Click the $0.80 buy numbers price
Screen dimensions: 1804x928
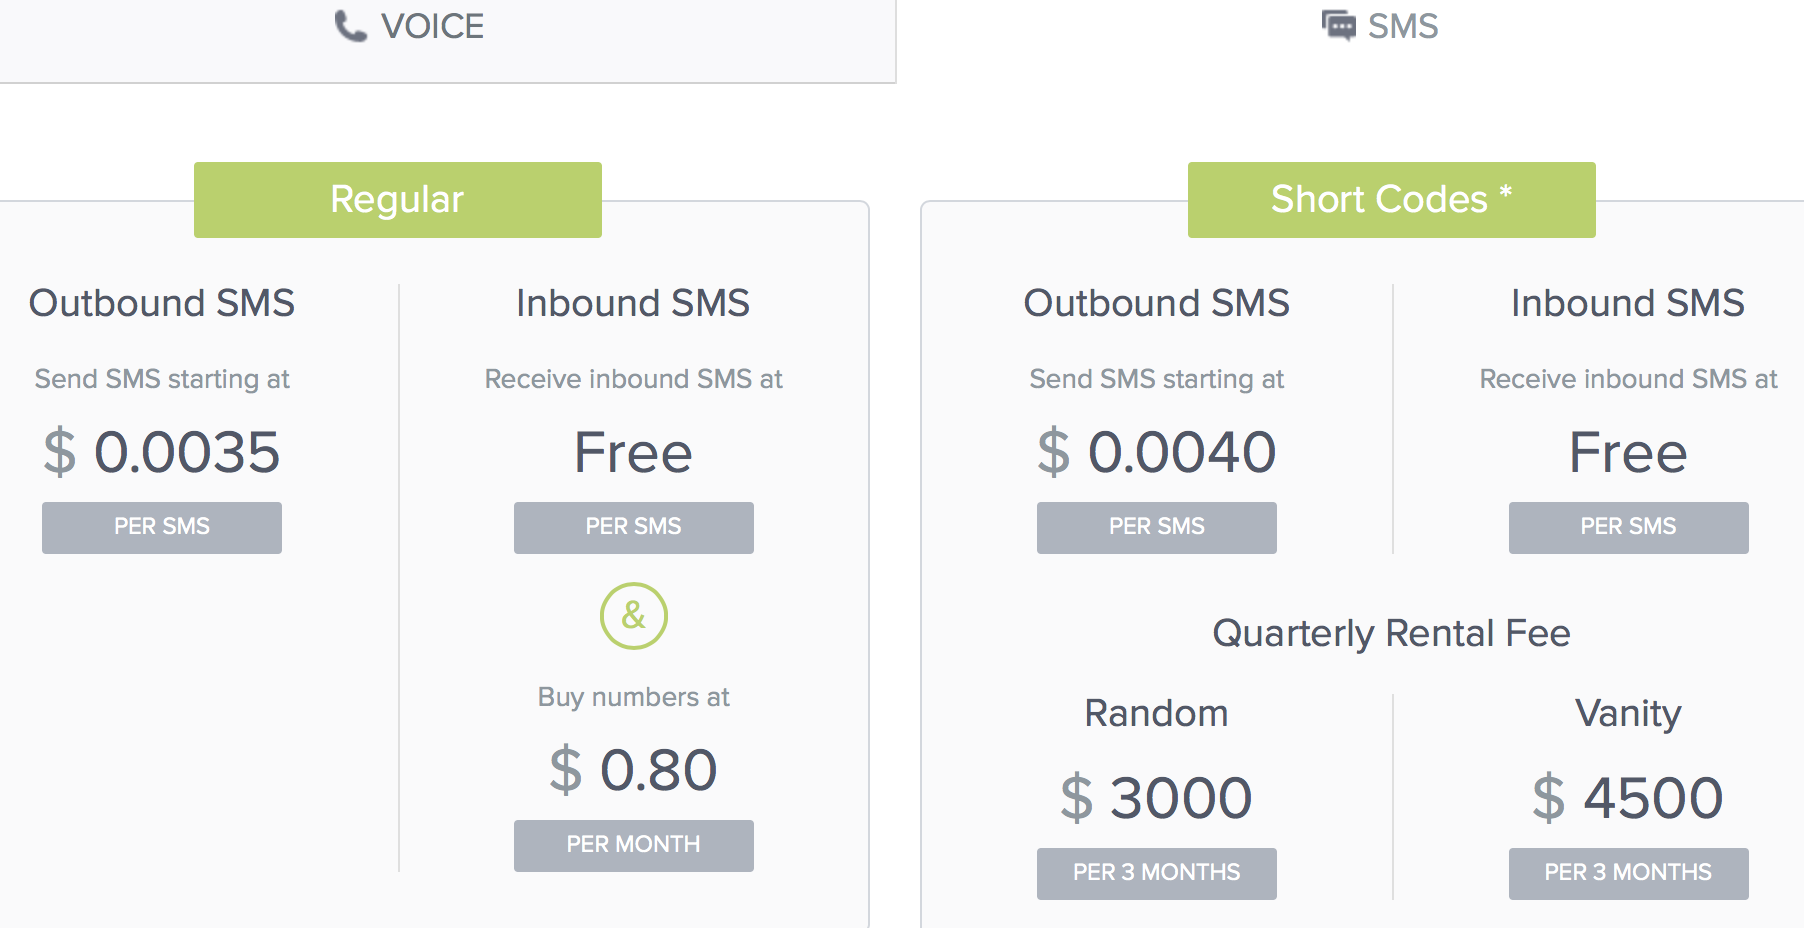coord(633,770)
